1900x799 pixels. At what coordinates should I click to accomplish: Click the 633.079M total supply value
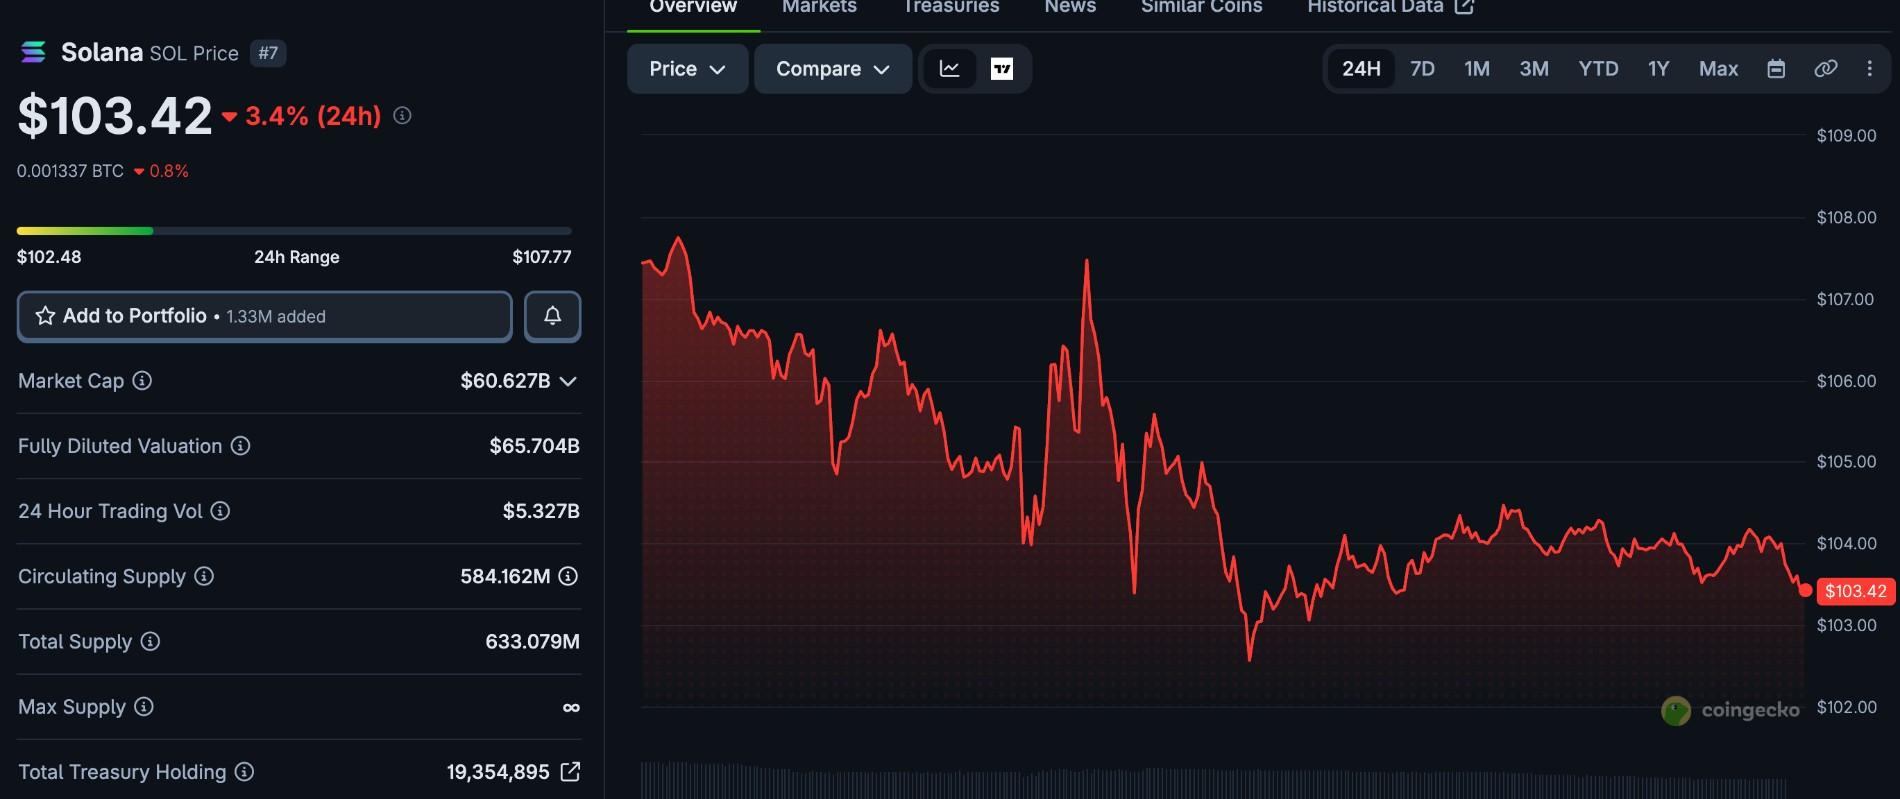[533, 641]
